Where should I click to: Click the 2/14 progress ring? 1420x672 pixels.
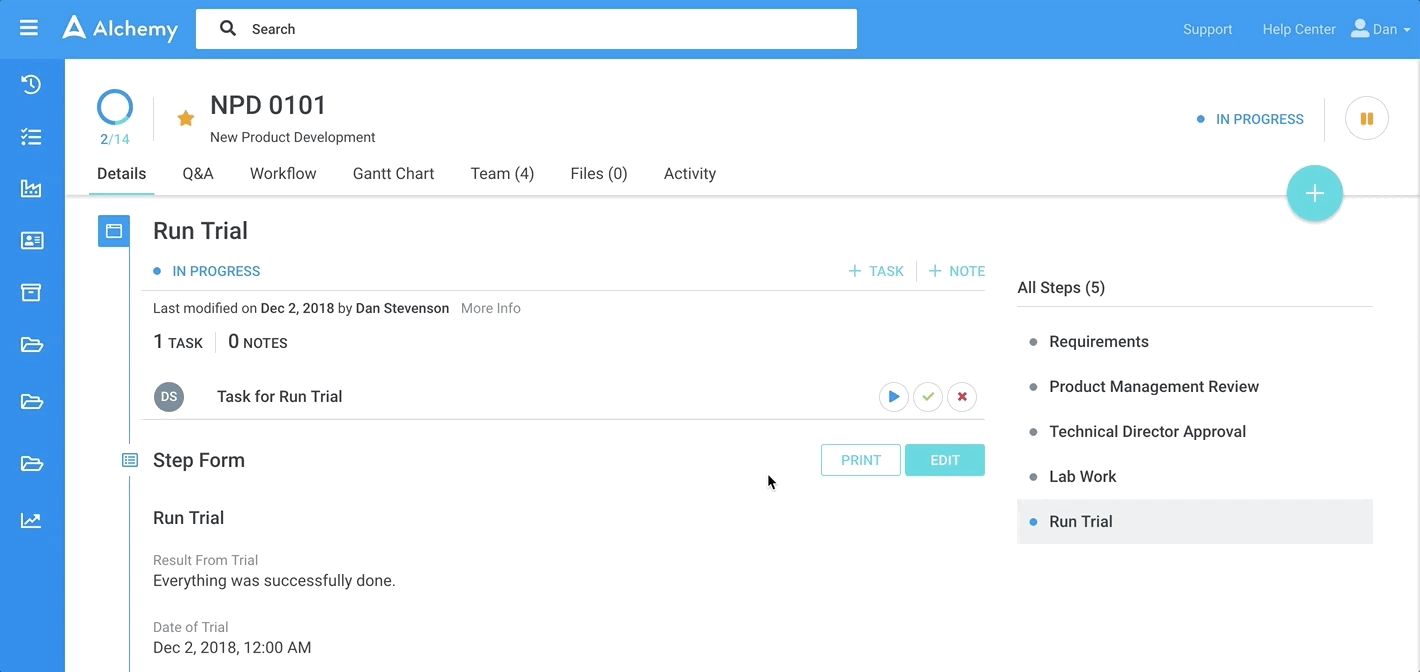click(x=114, y=108)
